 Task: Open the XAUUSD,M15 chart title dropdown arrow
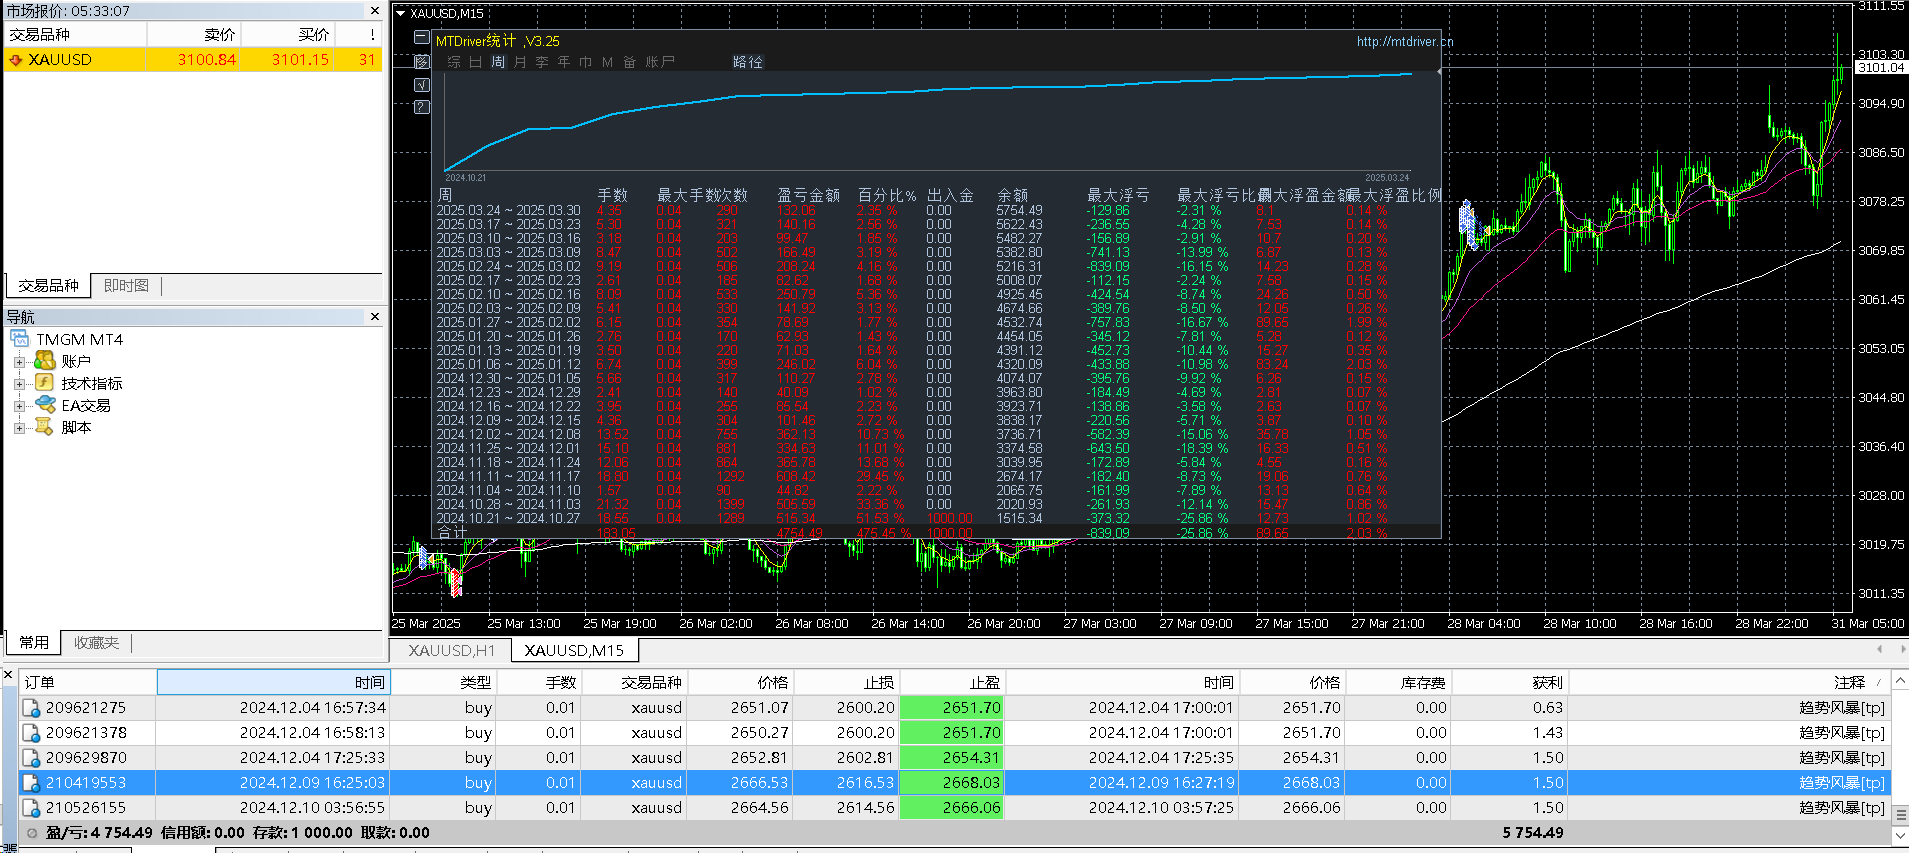click(401, 14)
